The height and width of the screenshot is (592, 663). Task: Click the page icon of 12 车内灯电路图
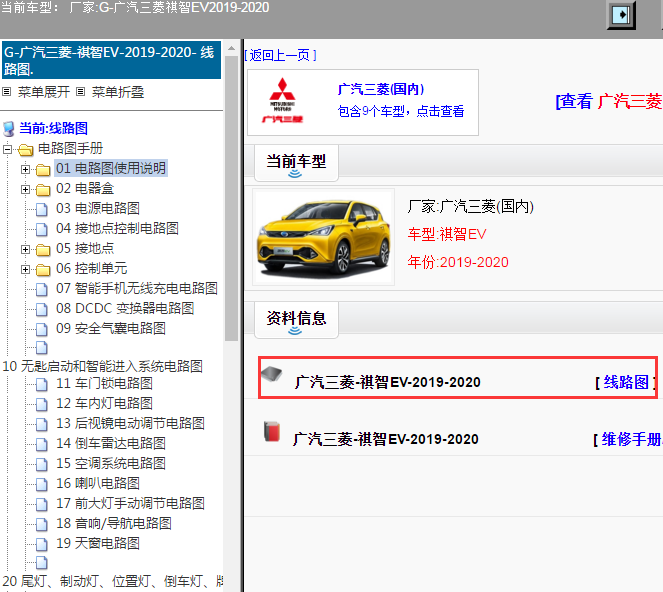[41, 404]
